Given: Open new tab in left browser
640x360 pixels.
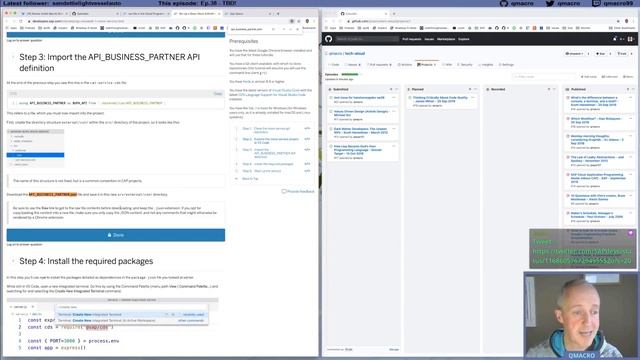Looking at the screenshot, I should pos(278,13).
